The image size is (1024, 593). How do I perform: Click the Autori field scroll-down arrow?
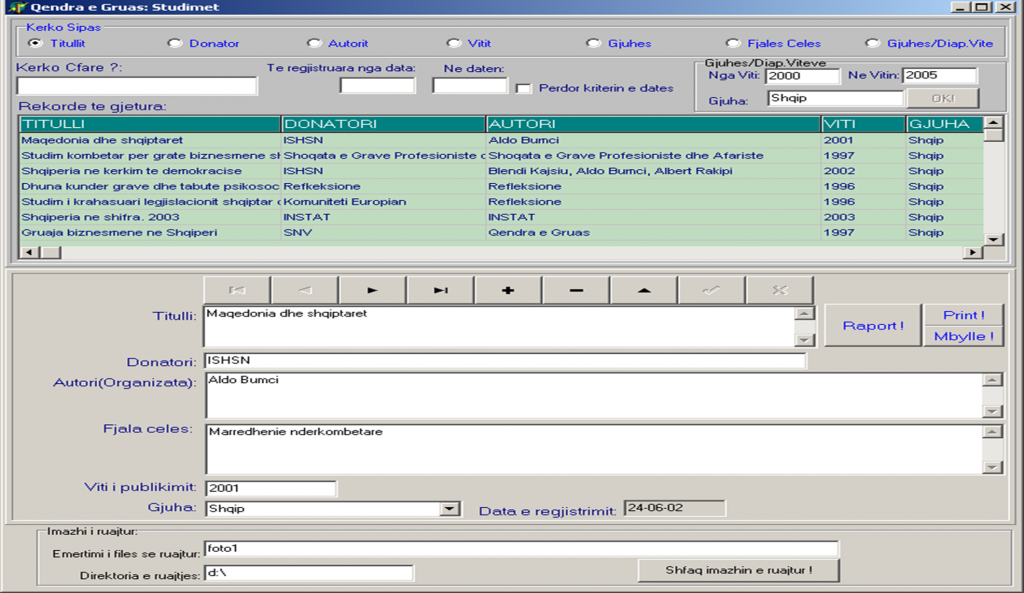click(x=993, y=411)
